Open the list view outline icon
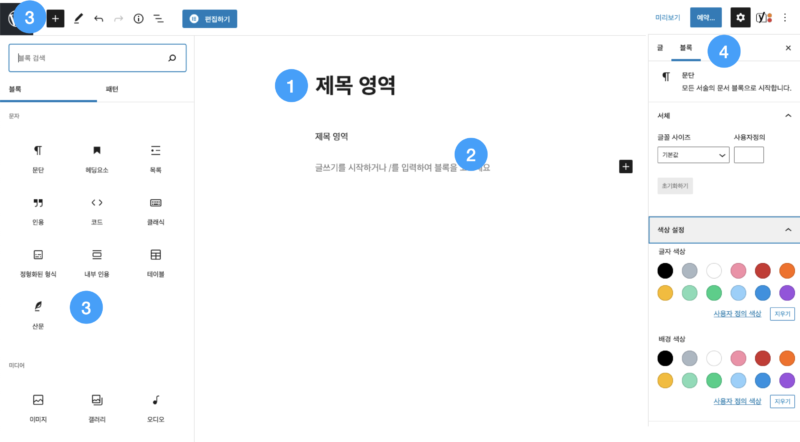 (x=159, y=19)
